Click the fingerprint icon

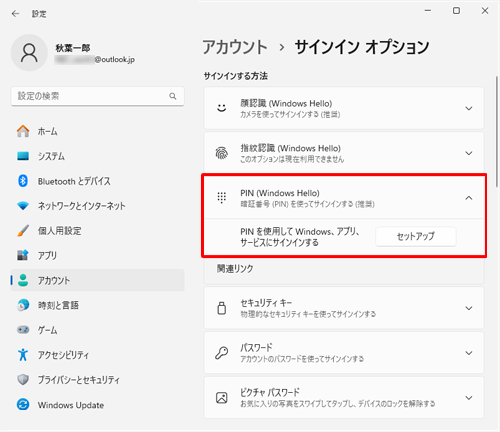click(x=222, y=153)
